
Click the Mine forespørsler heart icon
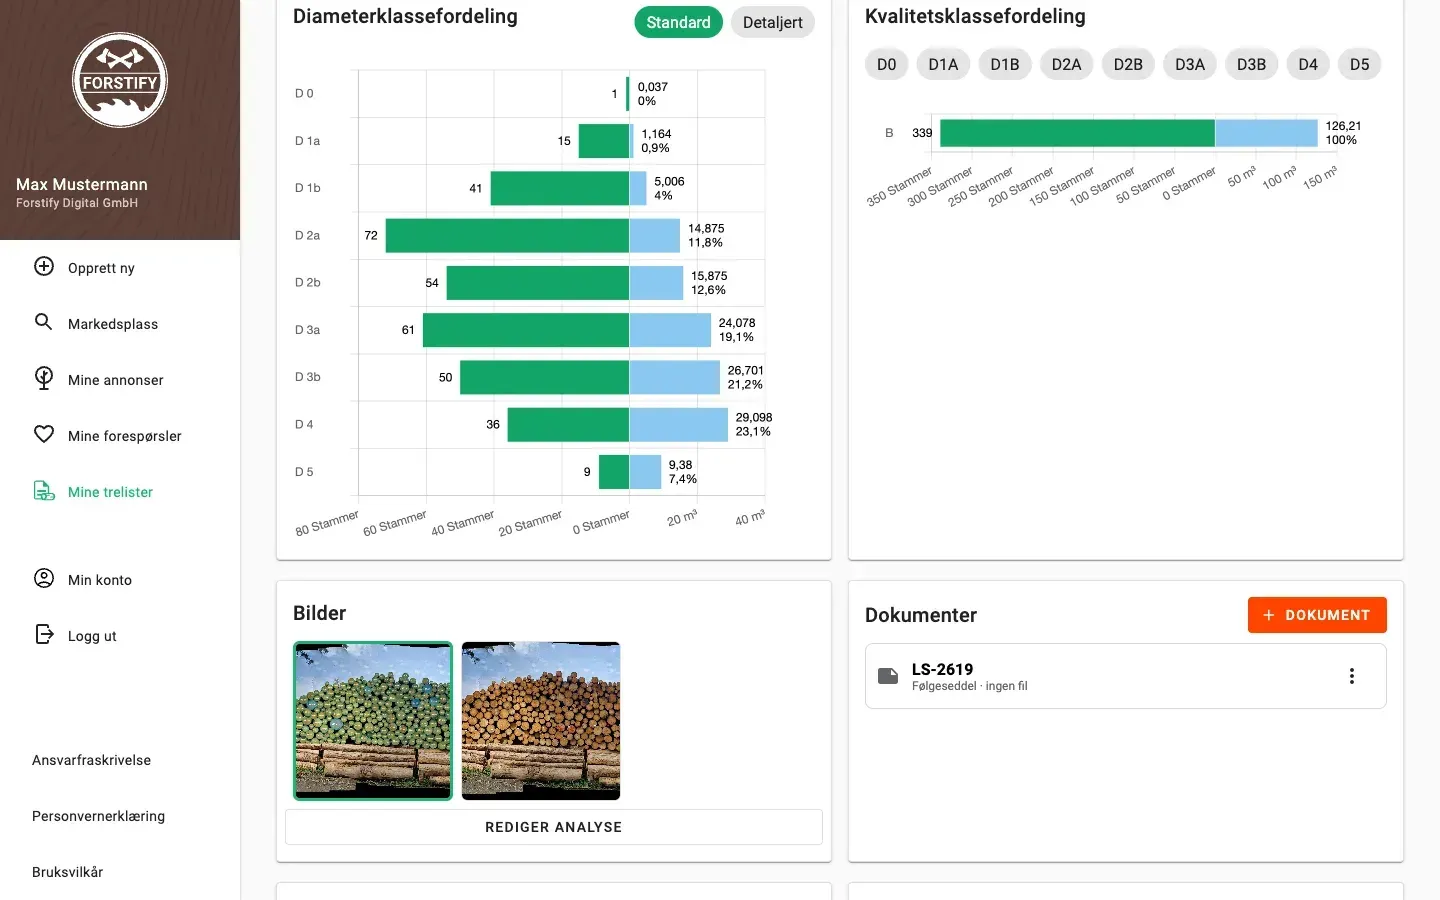pos(44,434)
